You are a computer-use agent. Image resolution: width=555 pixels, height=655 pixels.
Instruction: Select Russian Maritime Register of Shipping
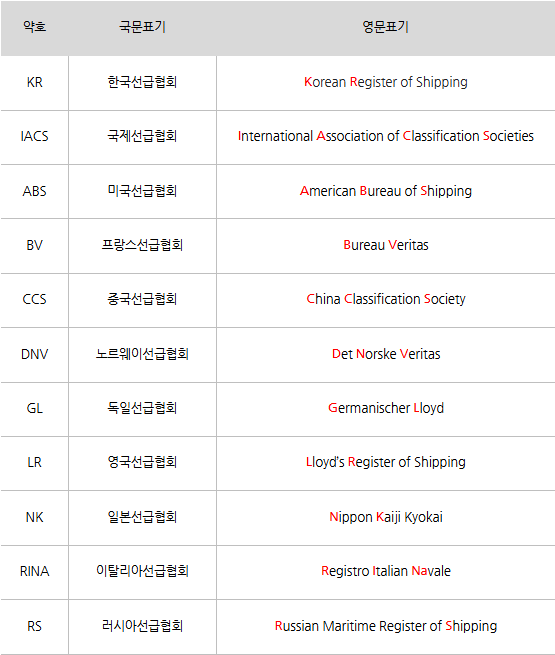385,626
